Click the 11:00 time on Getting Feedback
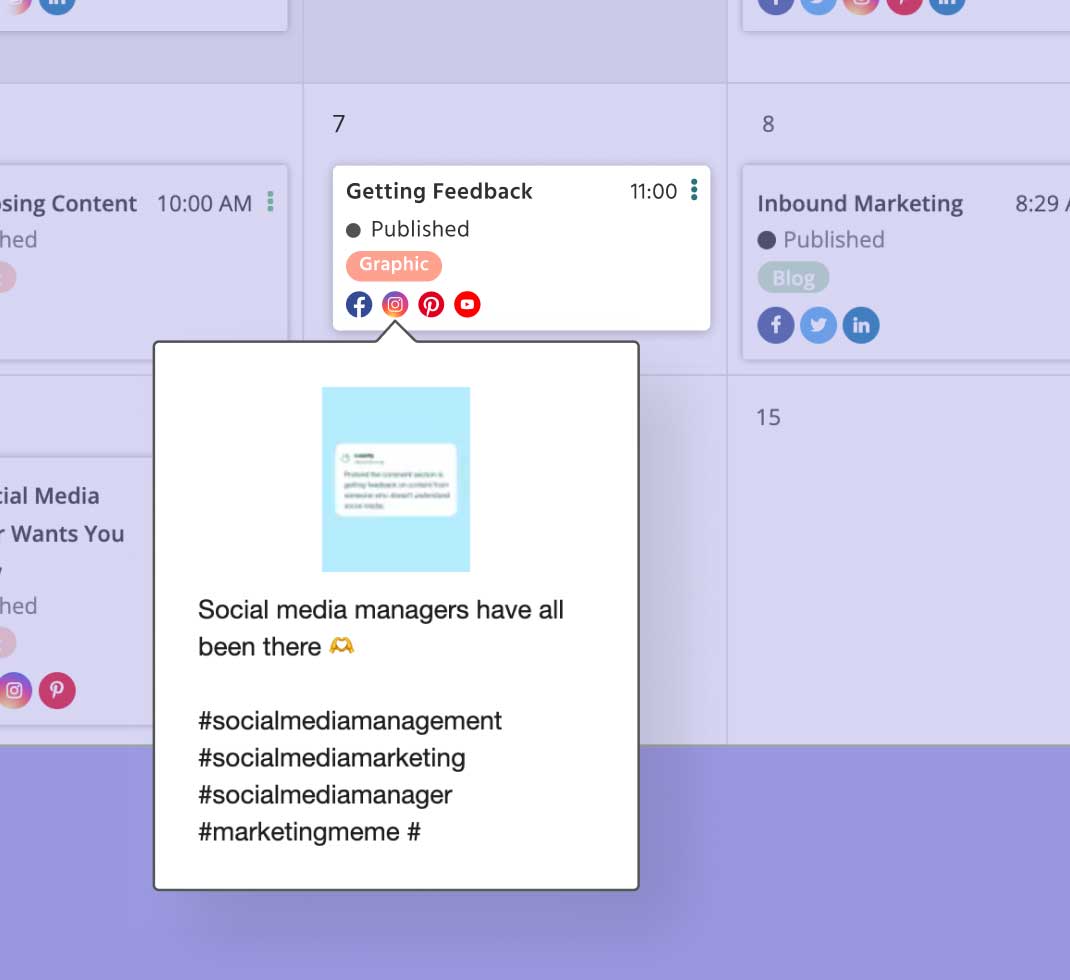 (653, 191)
